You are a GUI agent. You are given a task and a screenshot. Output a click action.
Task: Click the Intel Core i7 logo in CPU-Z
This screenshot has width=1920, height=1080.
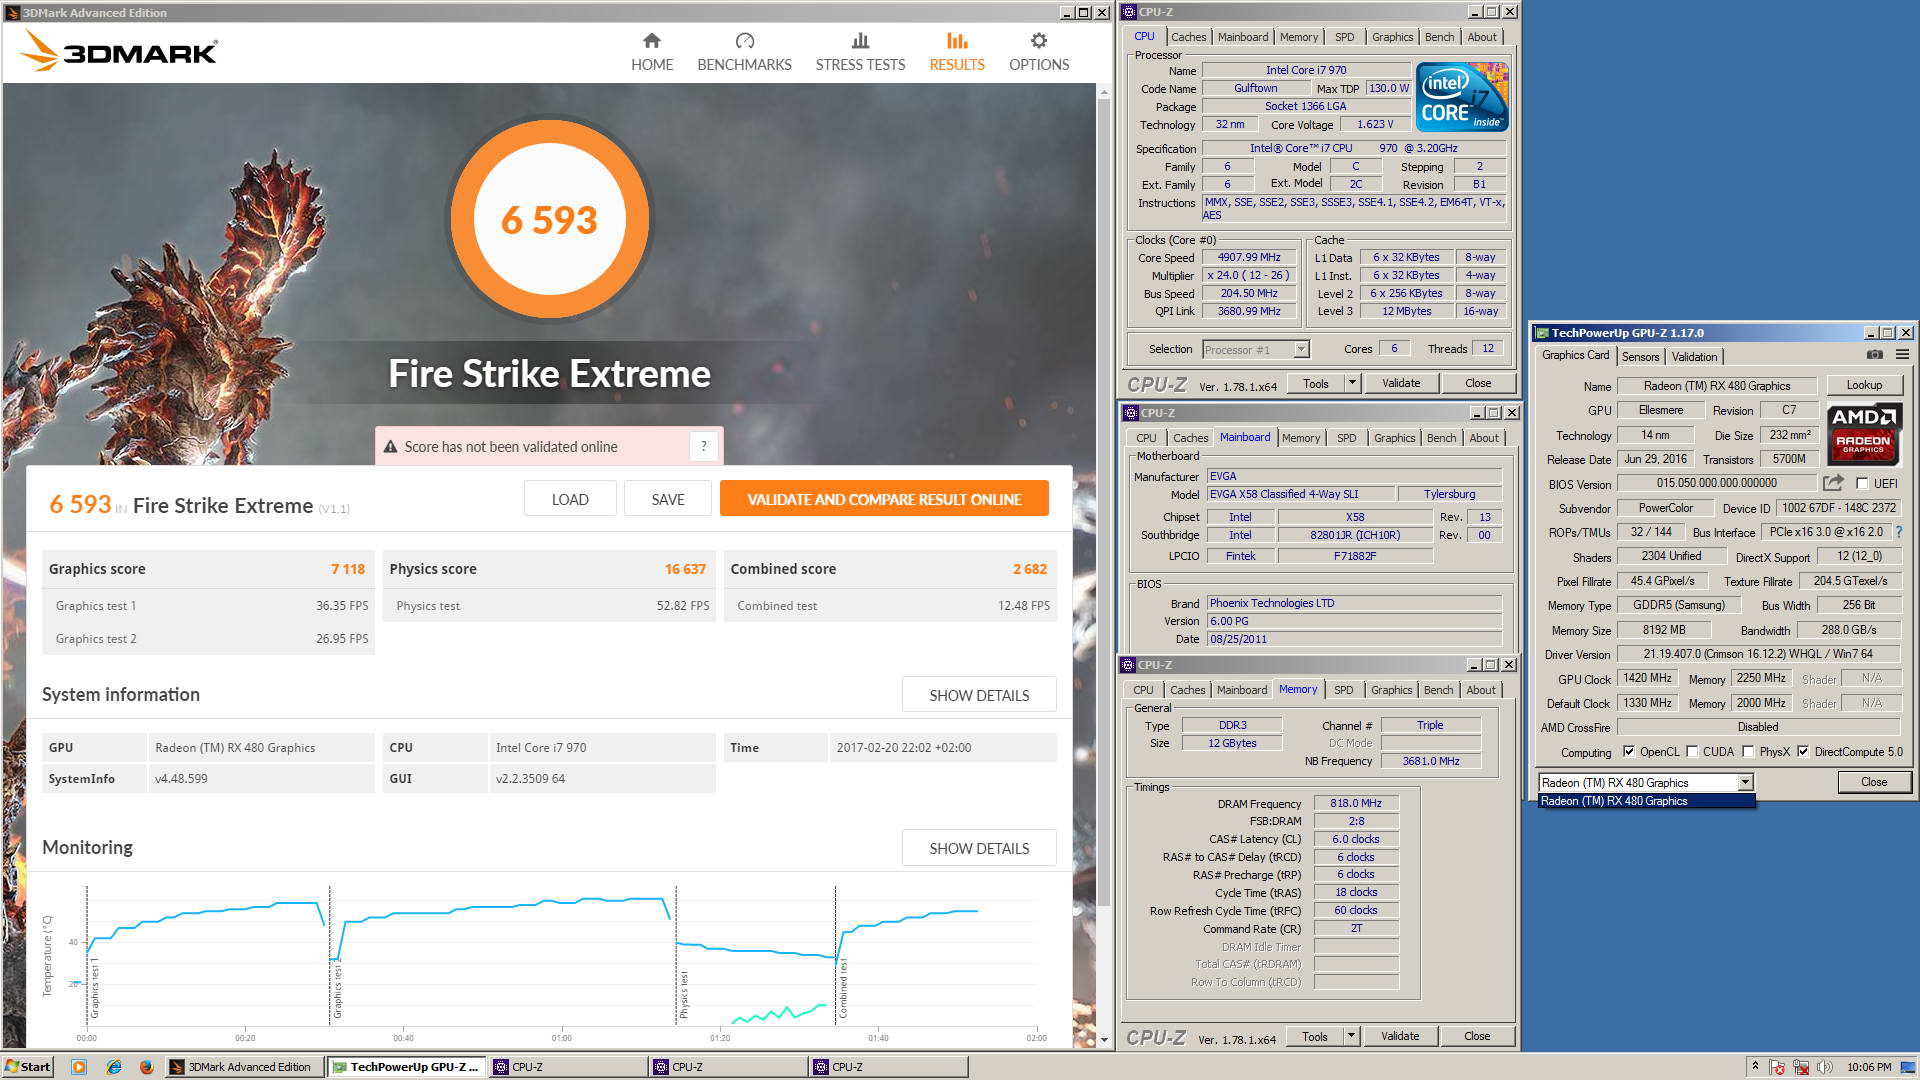pos(1462,97)
